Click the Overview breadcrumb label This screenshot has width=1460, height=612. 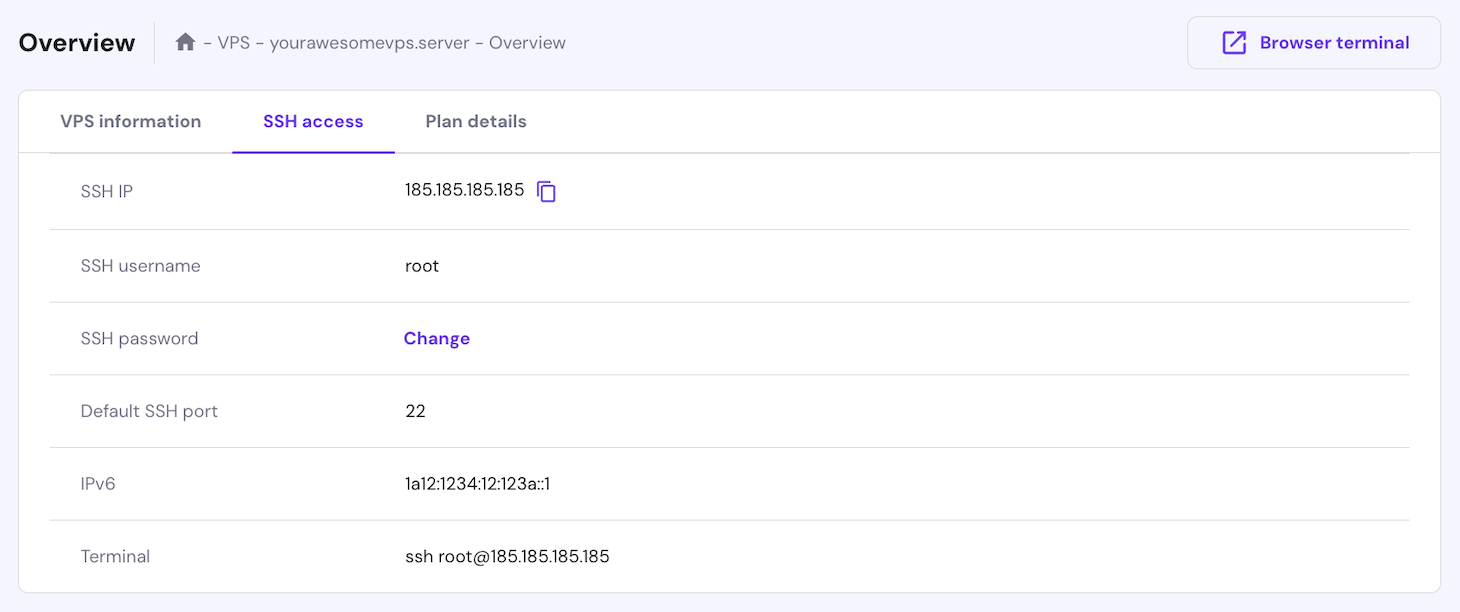527,42
